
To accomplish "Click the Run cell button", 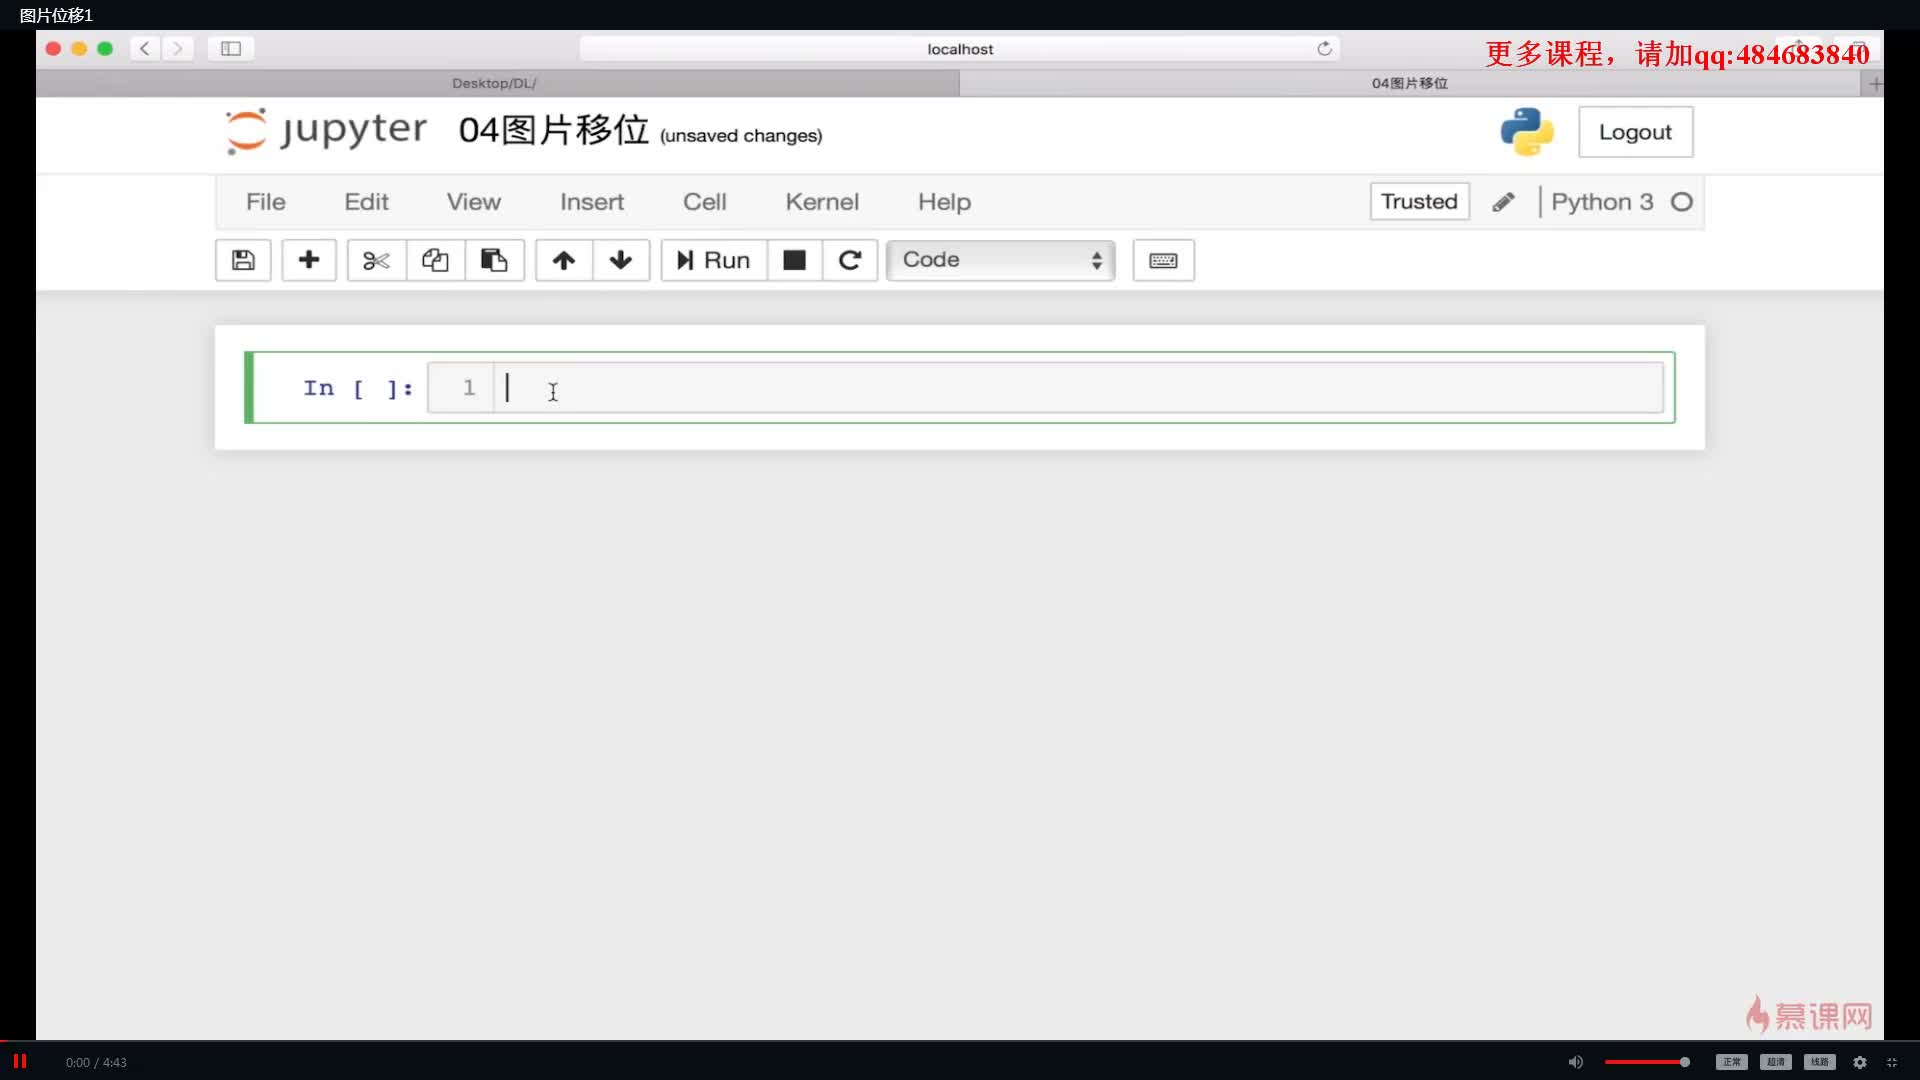I will (713, 258).
